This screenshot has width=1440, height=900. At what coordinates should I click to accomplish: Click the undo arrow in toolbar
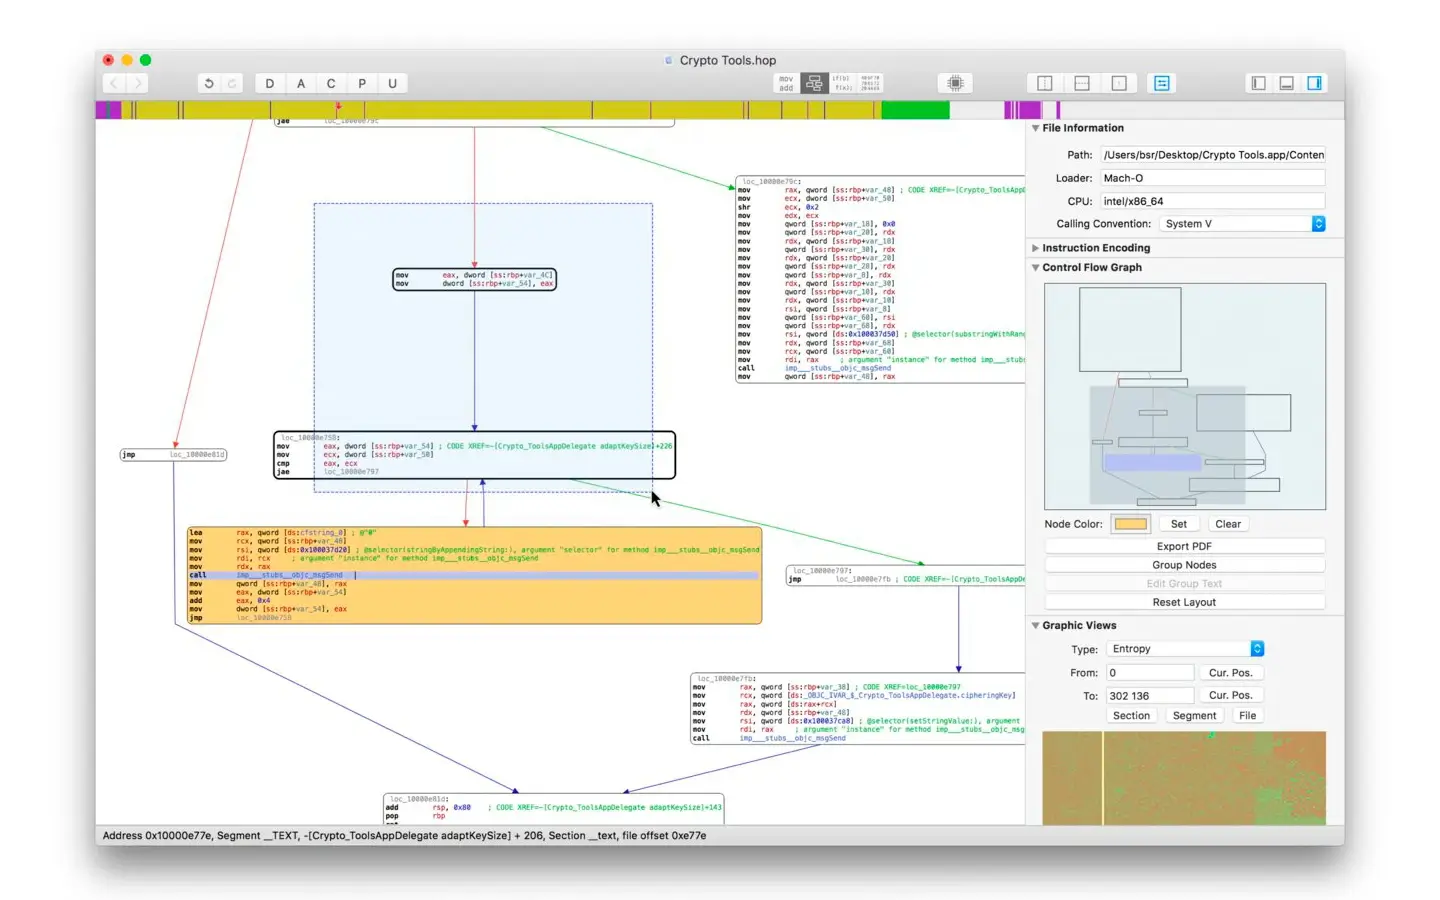(x=209, y=84)
